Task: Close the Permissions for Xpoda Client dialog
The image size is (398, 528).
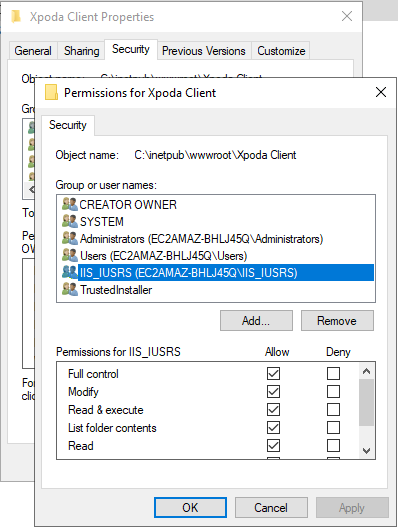Action: pyautogui.click(x=381, y=92)
